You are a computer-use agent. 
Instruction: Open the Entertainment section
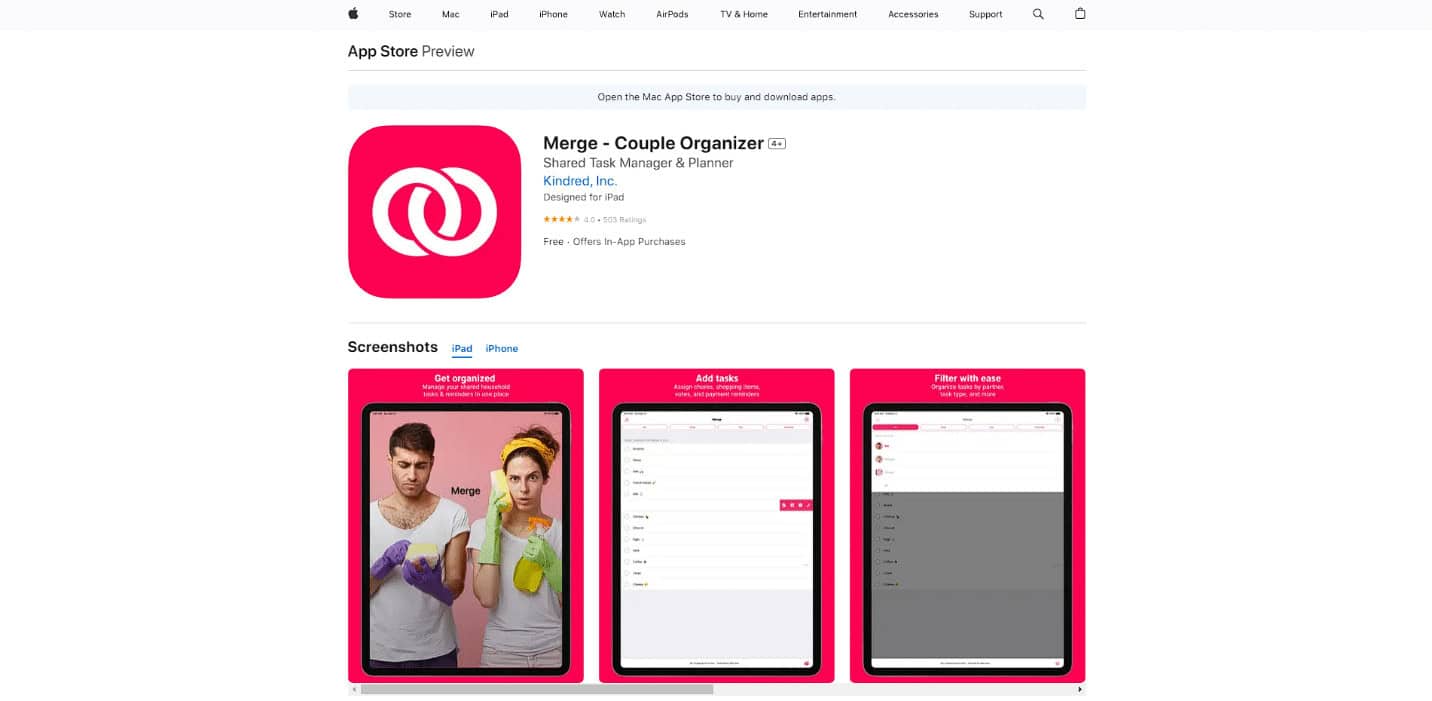827,14
